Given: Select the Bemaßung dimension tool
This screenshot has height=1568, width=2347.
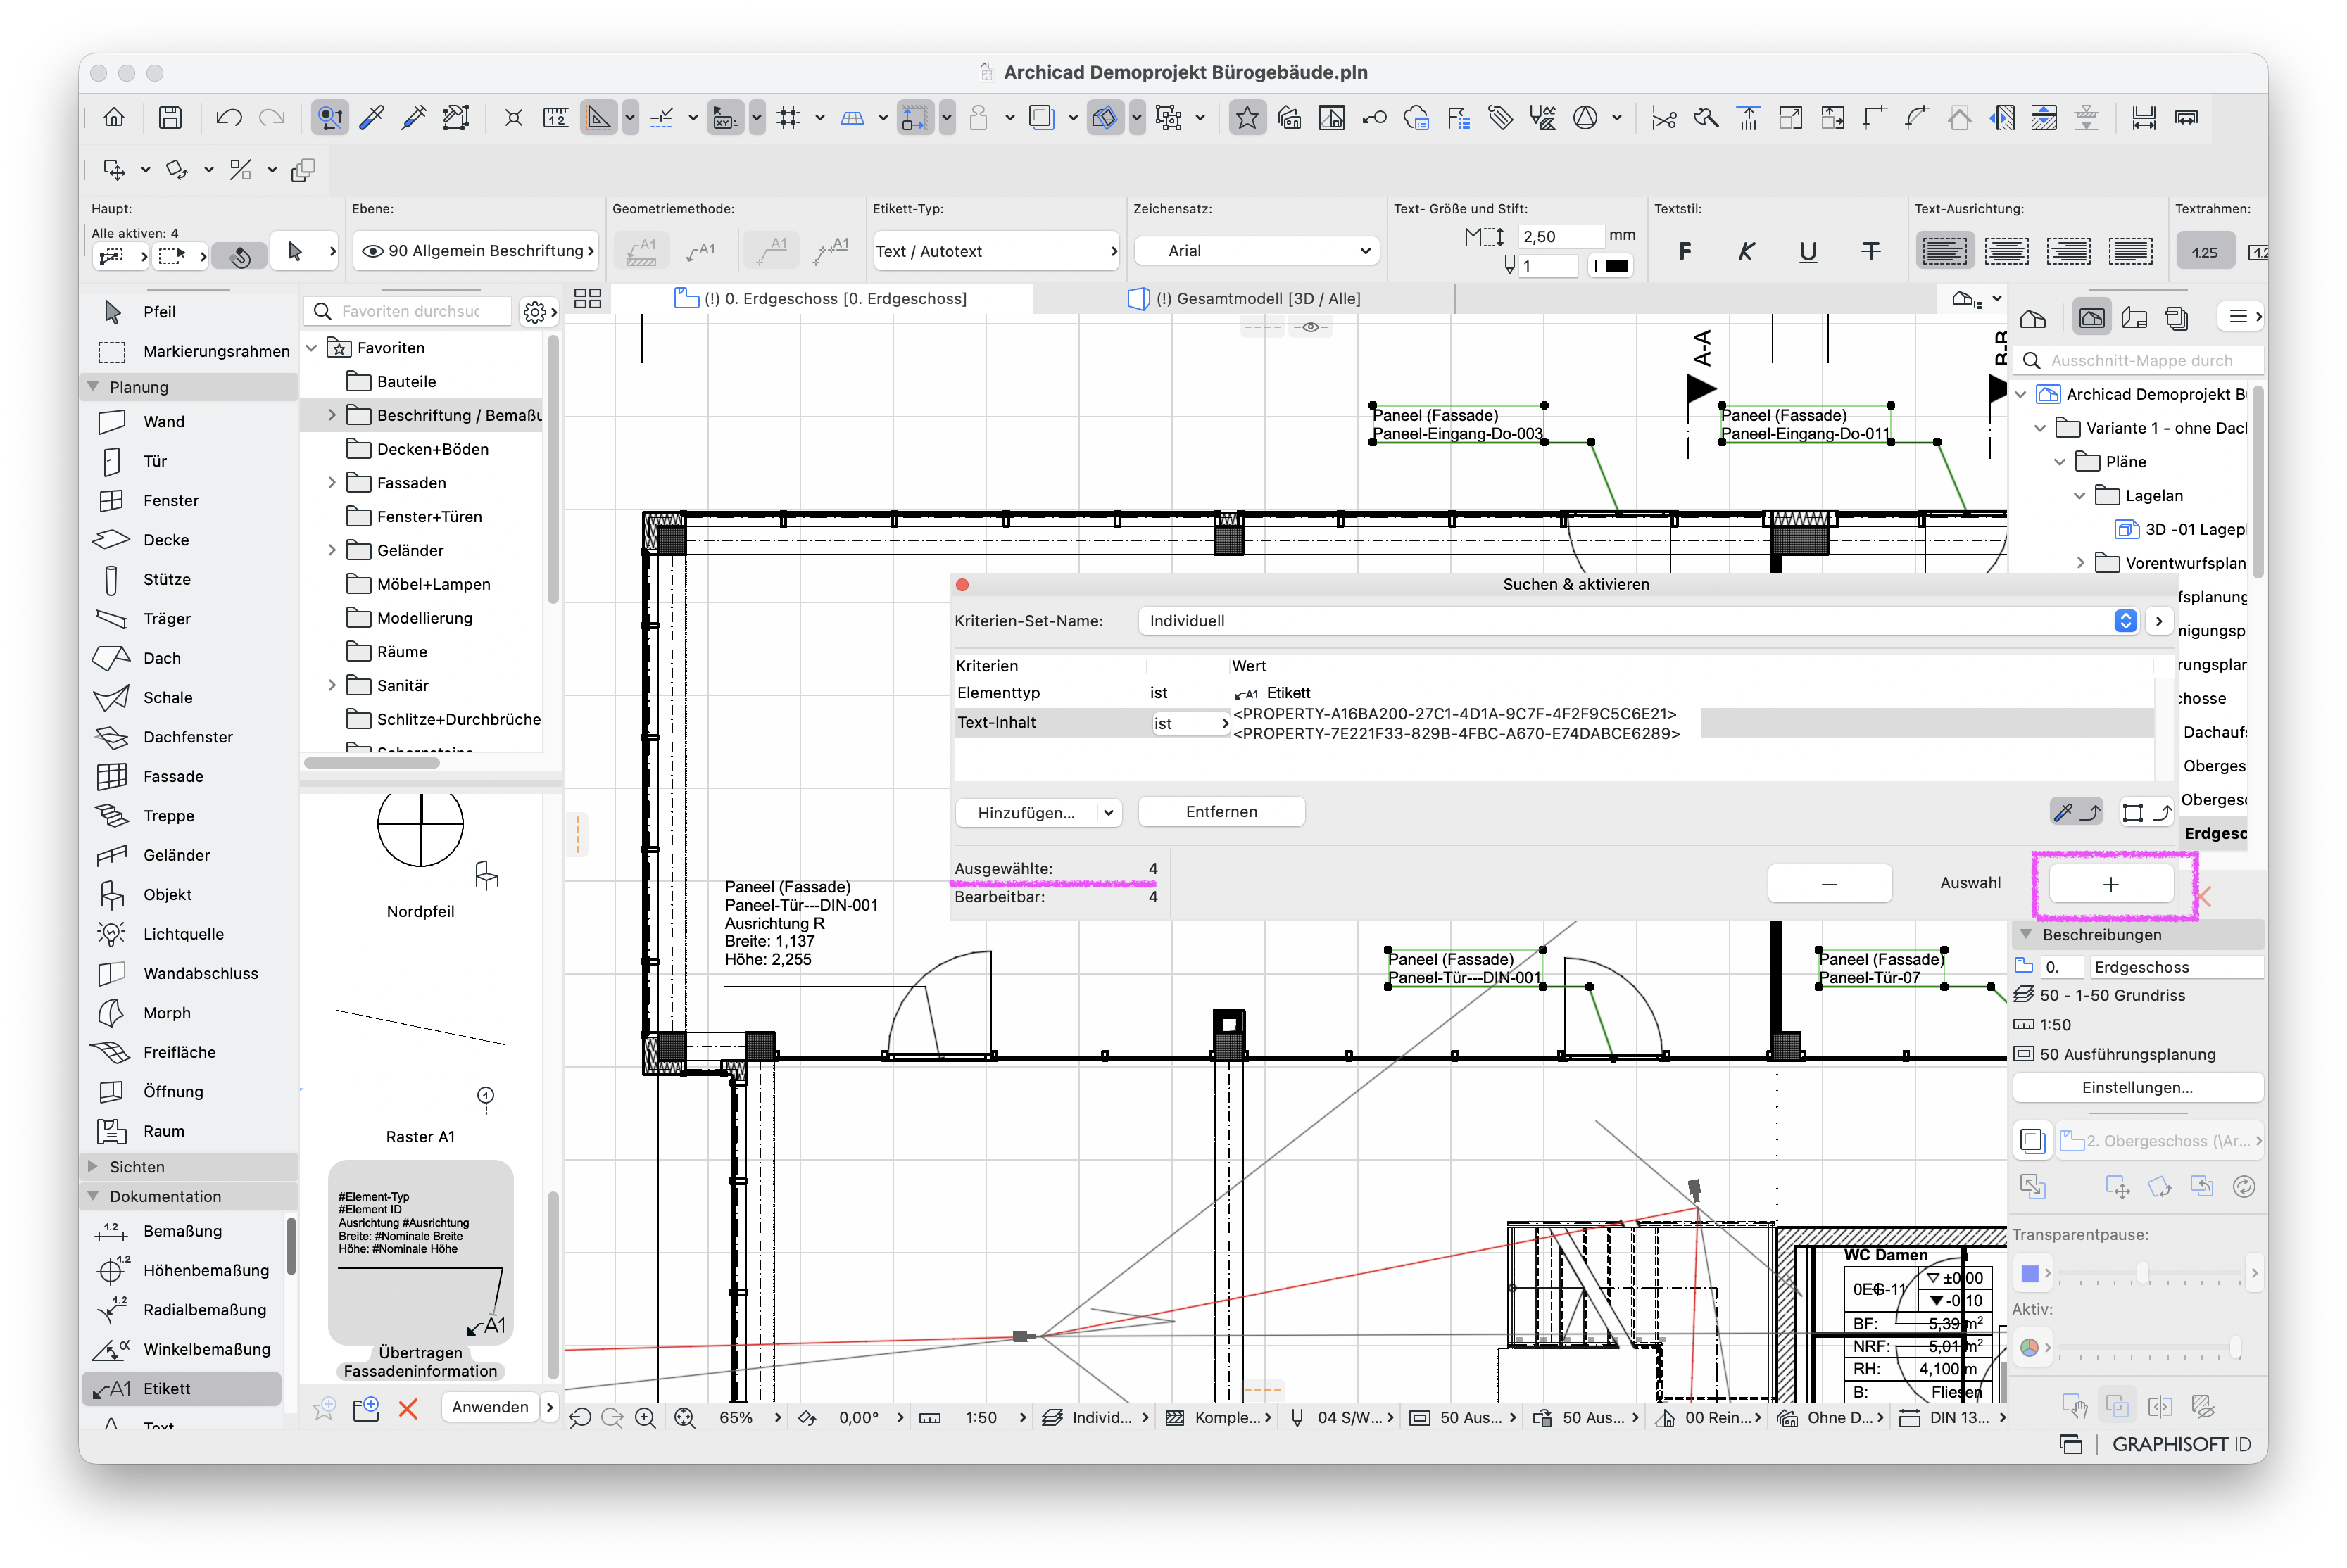Looking at the screenshot, I should pos(182,1231).
